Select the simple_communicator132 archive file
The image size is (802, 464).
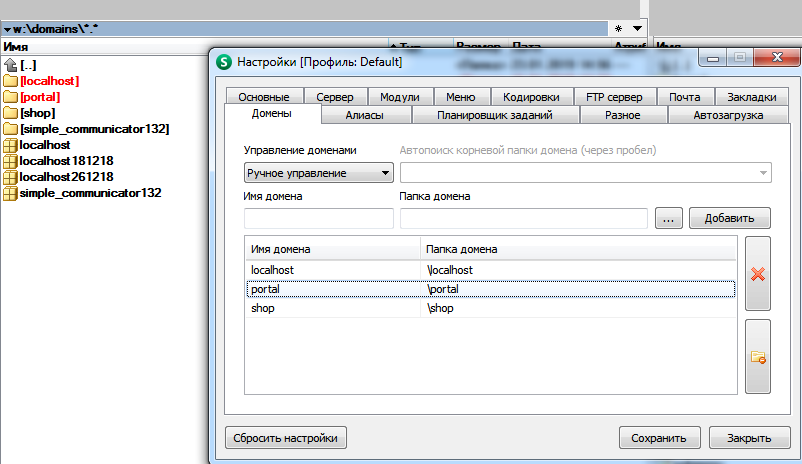point(90,193)
